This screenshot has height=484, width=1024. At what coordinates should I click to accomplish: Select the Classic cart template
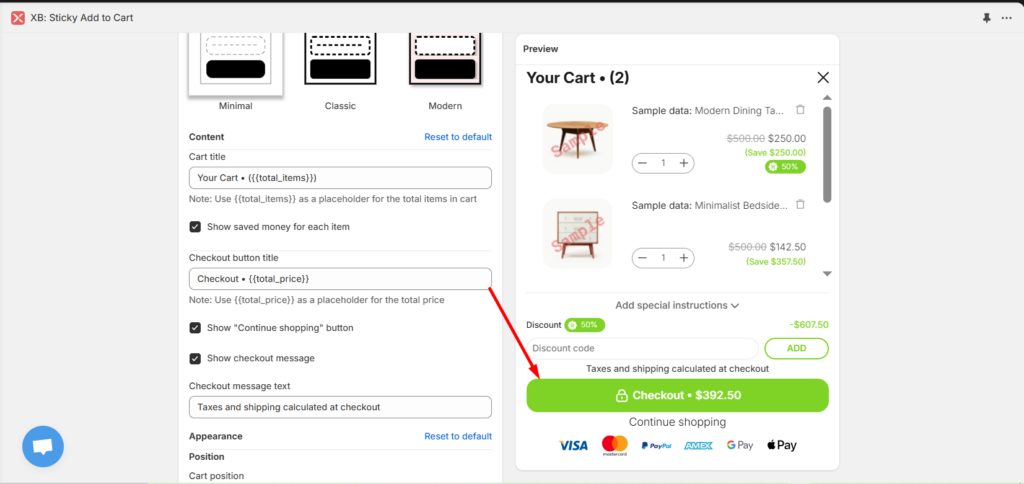click(340, 58)
